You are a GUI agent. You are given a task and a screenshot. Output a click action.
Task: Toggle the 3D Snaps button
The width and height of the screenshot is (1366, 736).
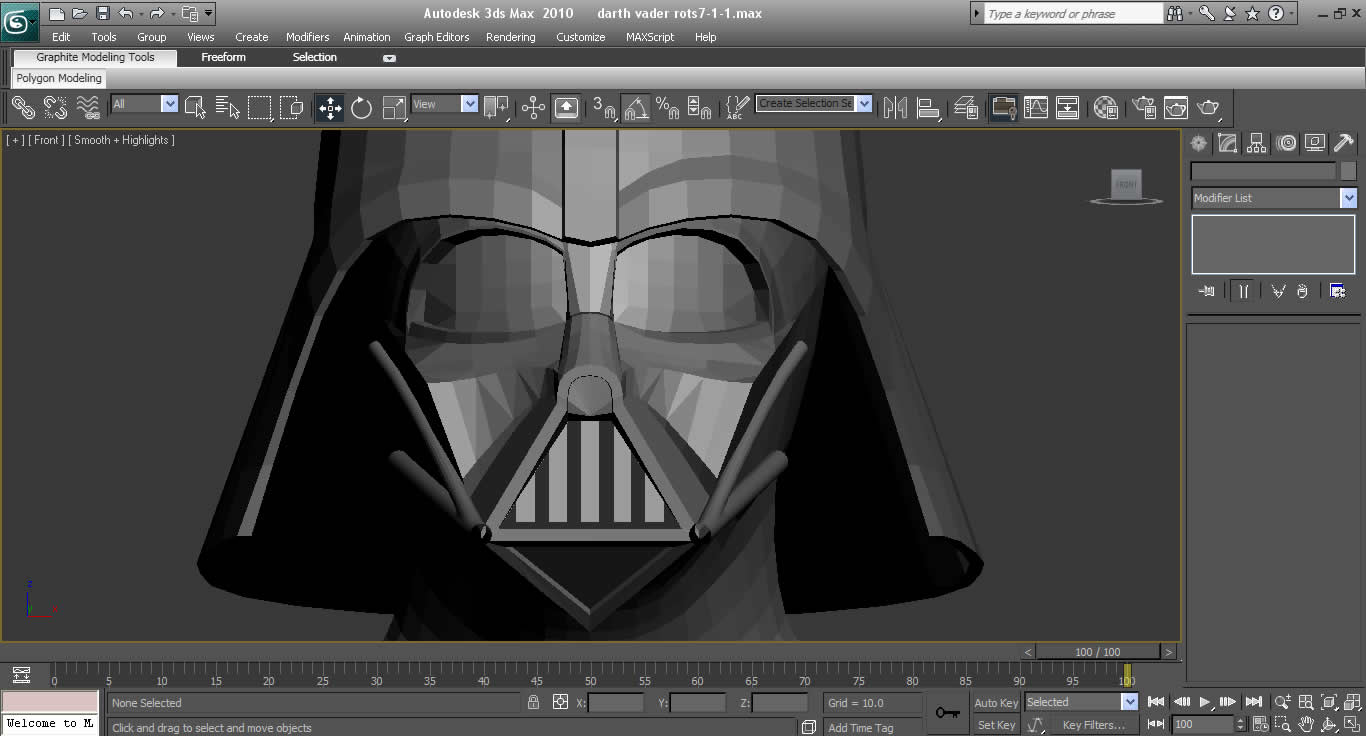point(604,107)
